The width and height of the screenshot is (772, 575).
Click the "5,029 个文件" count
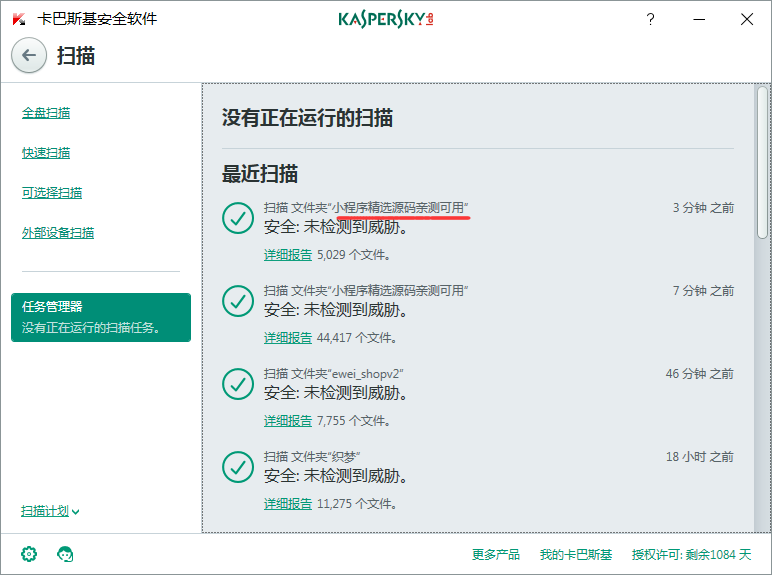[354, 255]
